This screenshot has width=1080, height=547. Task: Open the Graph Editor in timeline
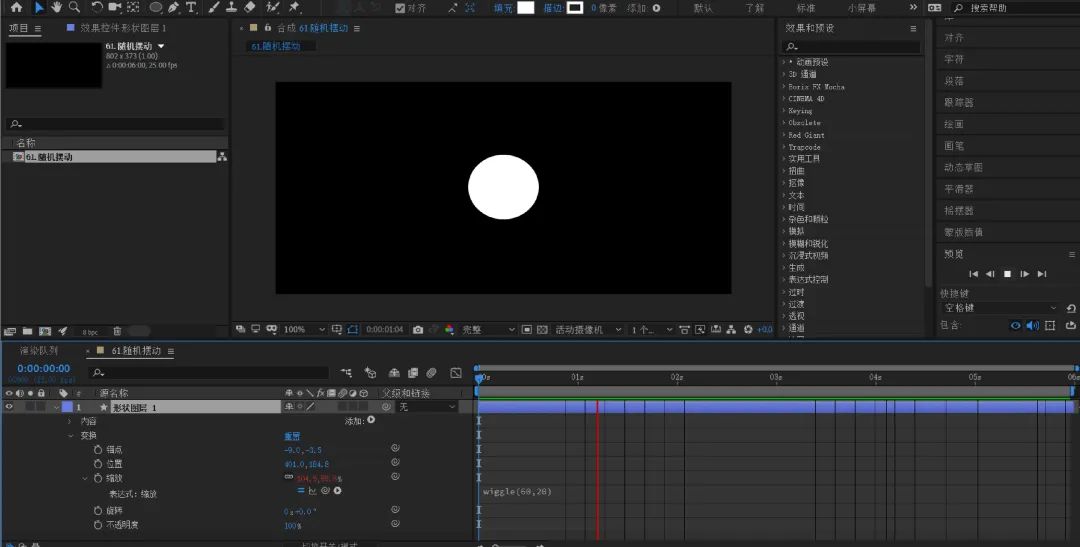455,373
